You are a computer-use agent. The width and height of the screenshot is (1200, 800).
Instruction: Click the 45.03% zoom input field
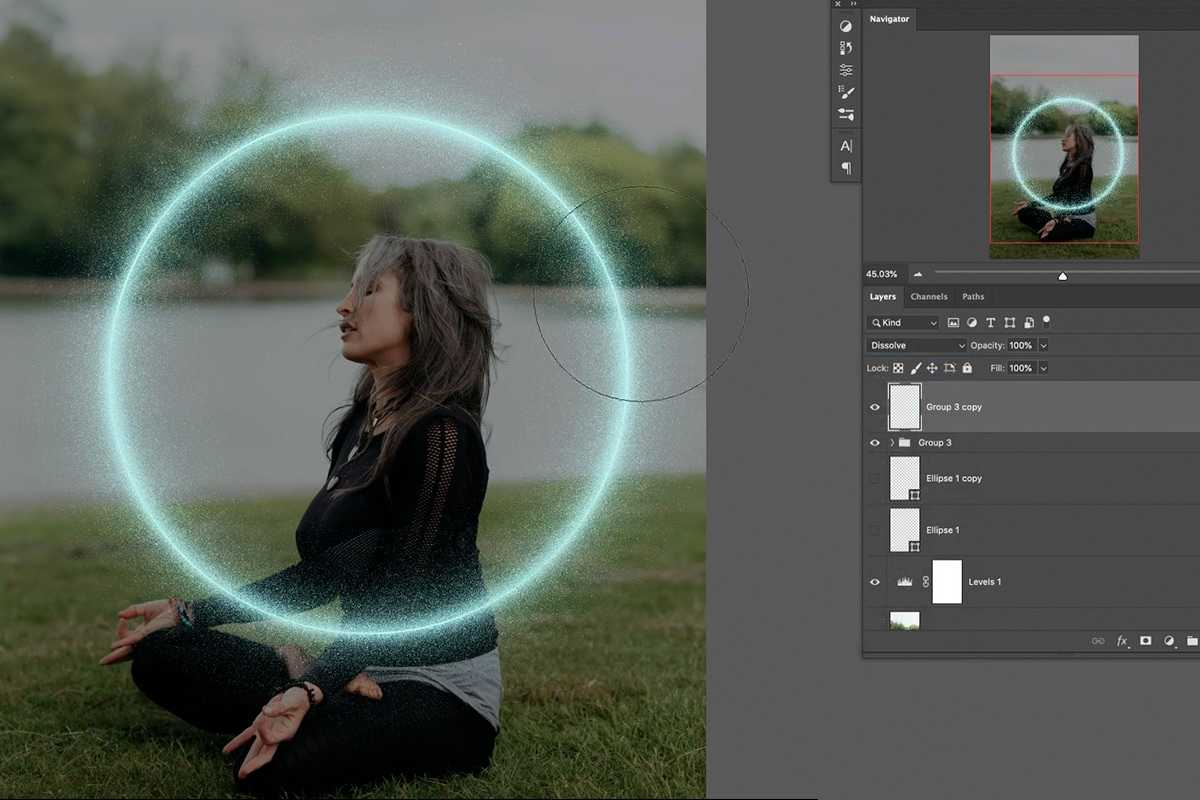[882, 274]
